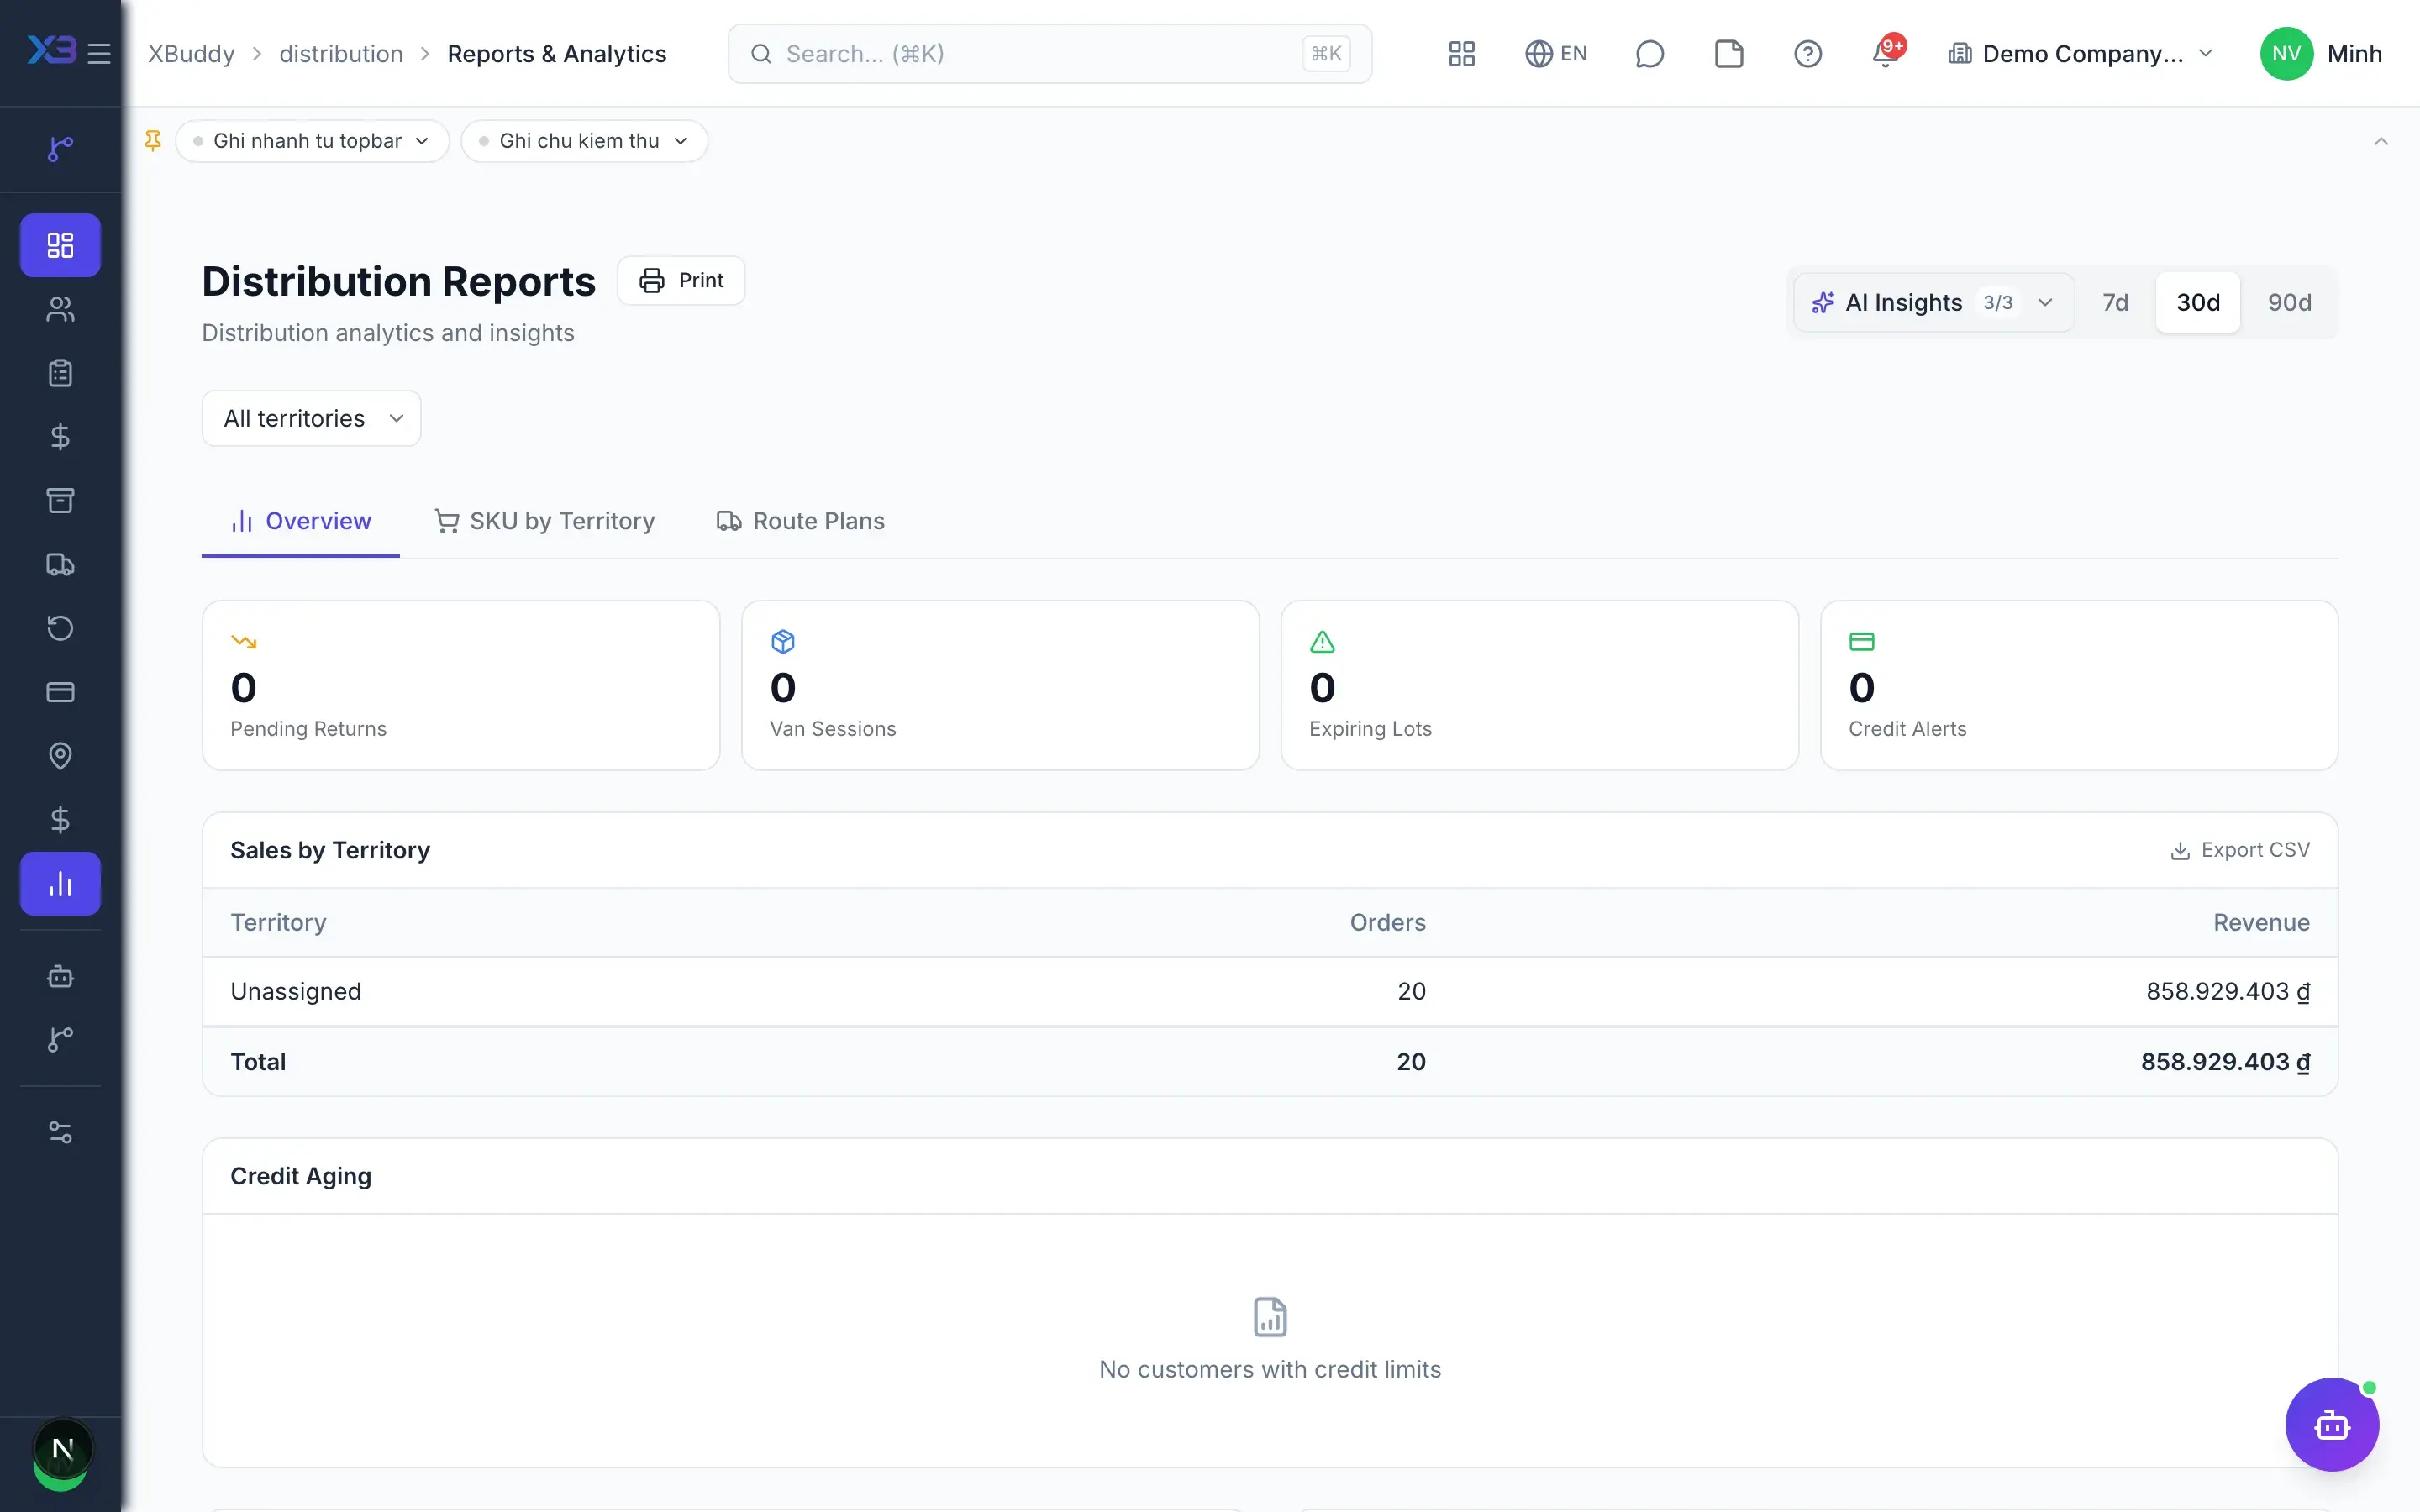Switch to the SKU by Territory tab
Viewport: 2420px width, 1512px height.
[545, 521]
